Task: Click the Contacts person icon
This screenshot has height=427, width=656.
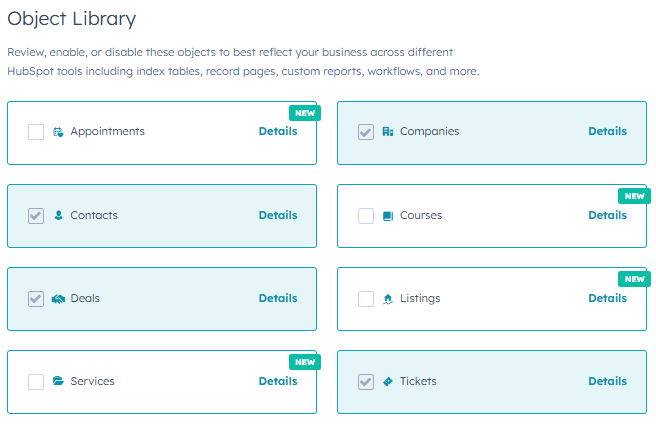Action: [58, 215]
